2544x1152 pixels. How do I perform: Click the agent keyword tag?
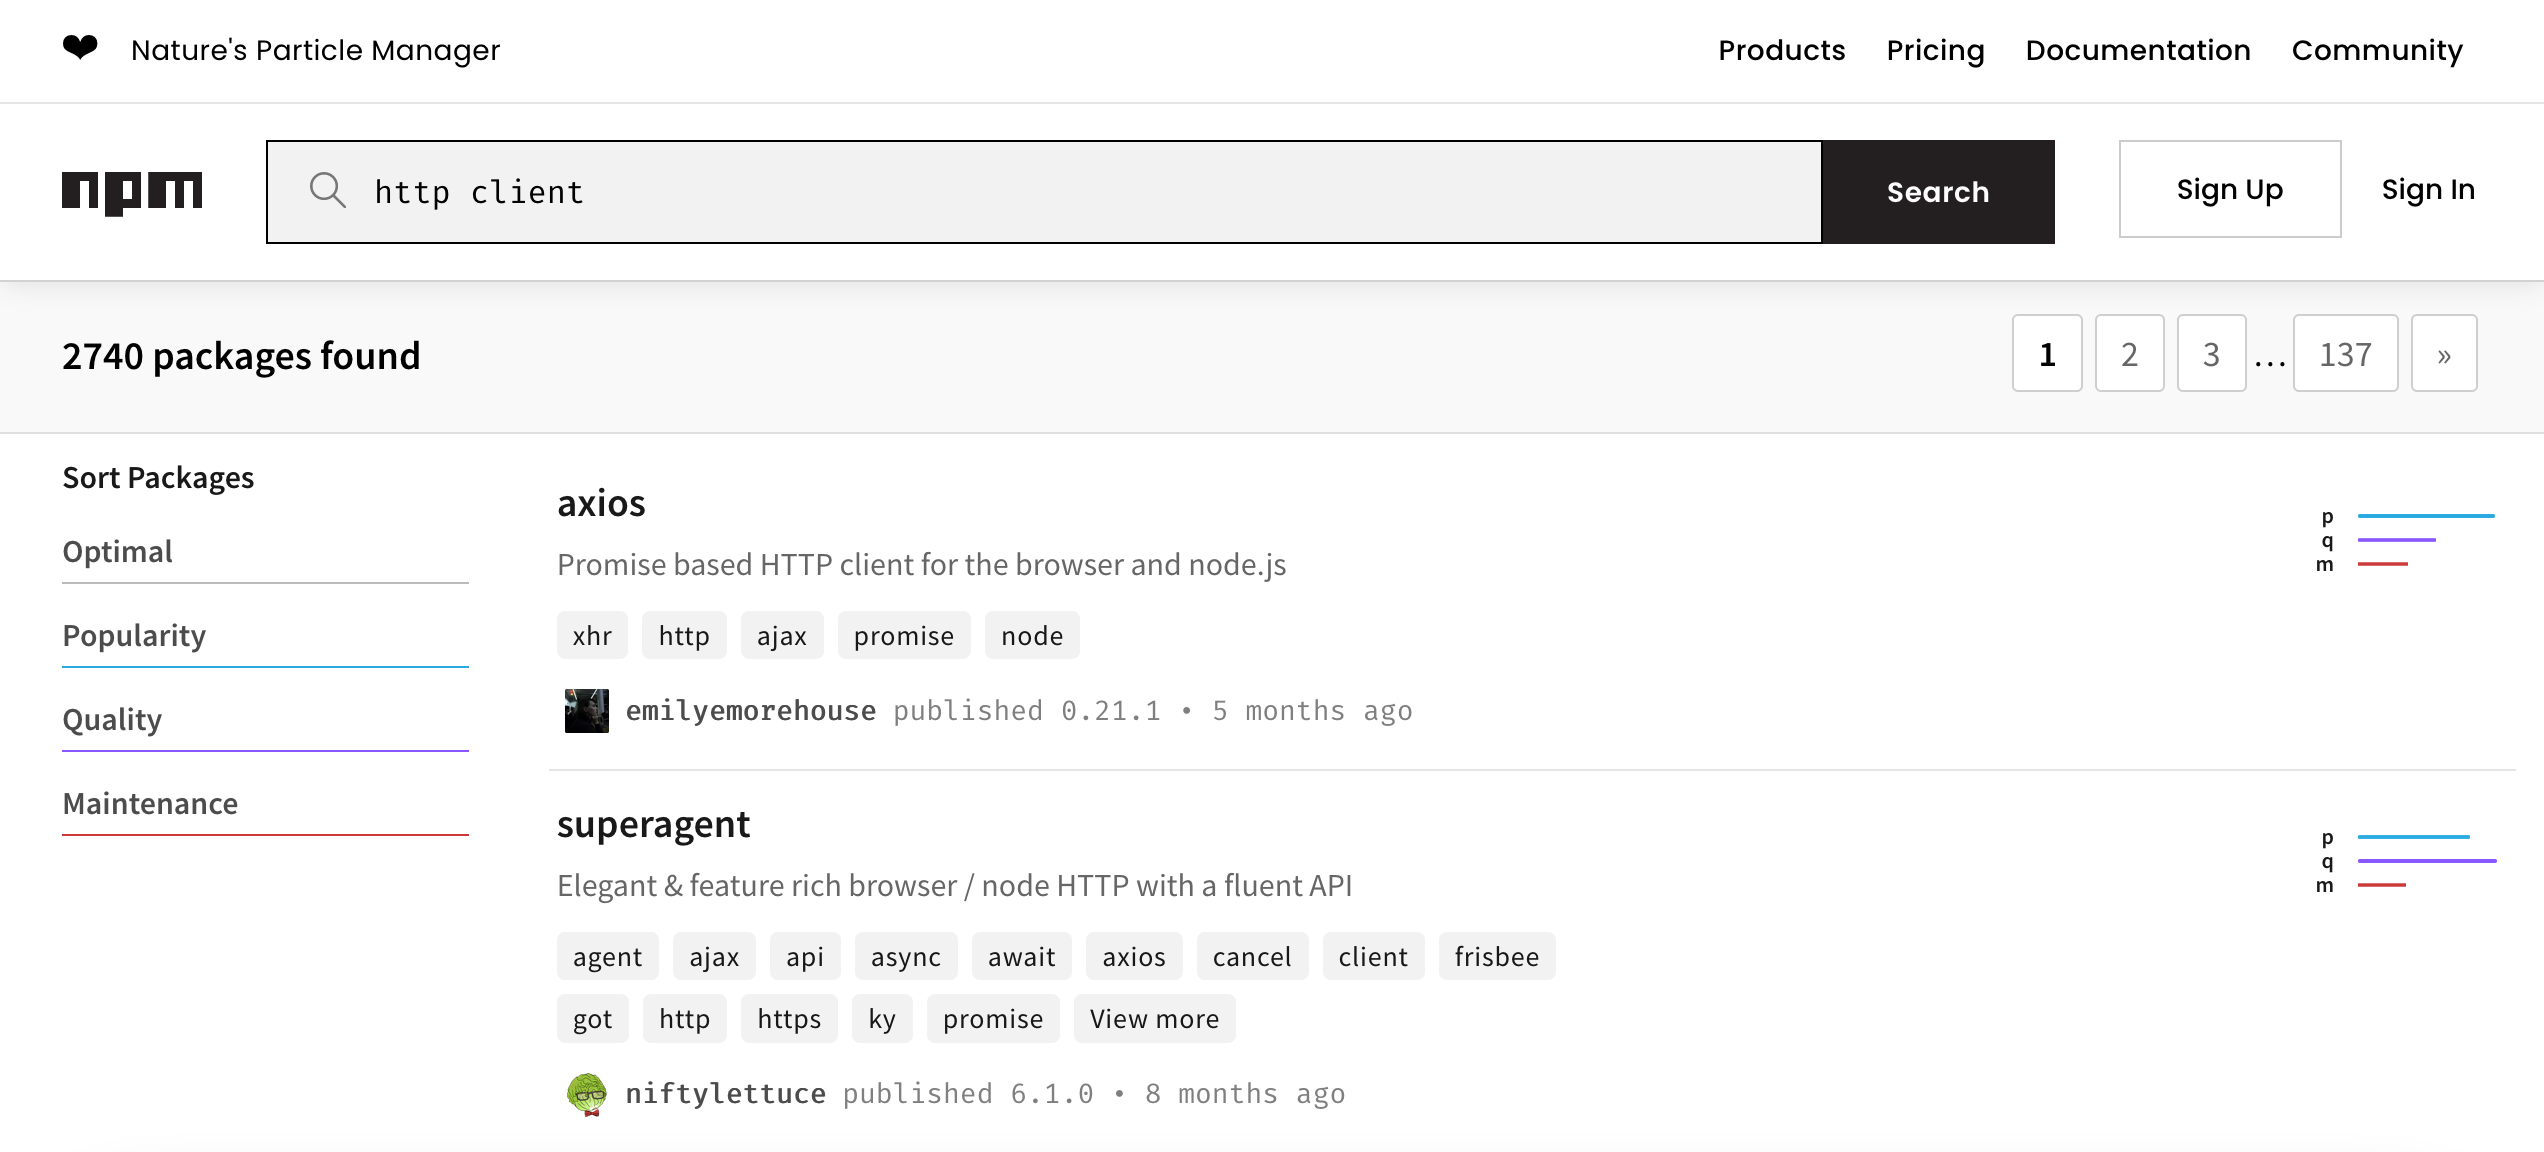(607, 957)
